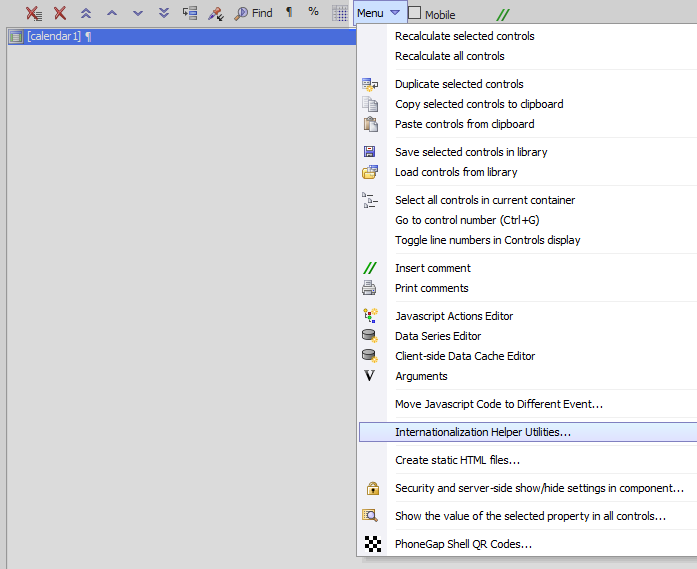Viewport: 697px width, 569px height.
Task: Click the grid layout toolbar icon
Action: pyautogui.click(x=340, y=13)
